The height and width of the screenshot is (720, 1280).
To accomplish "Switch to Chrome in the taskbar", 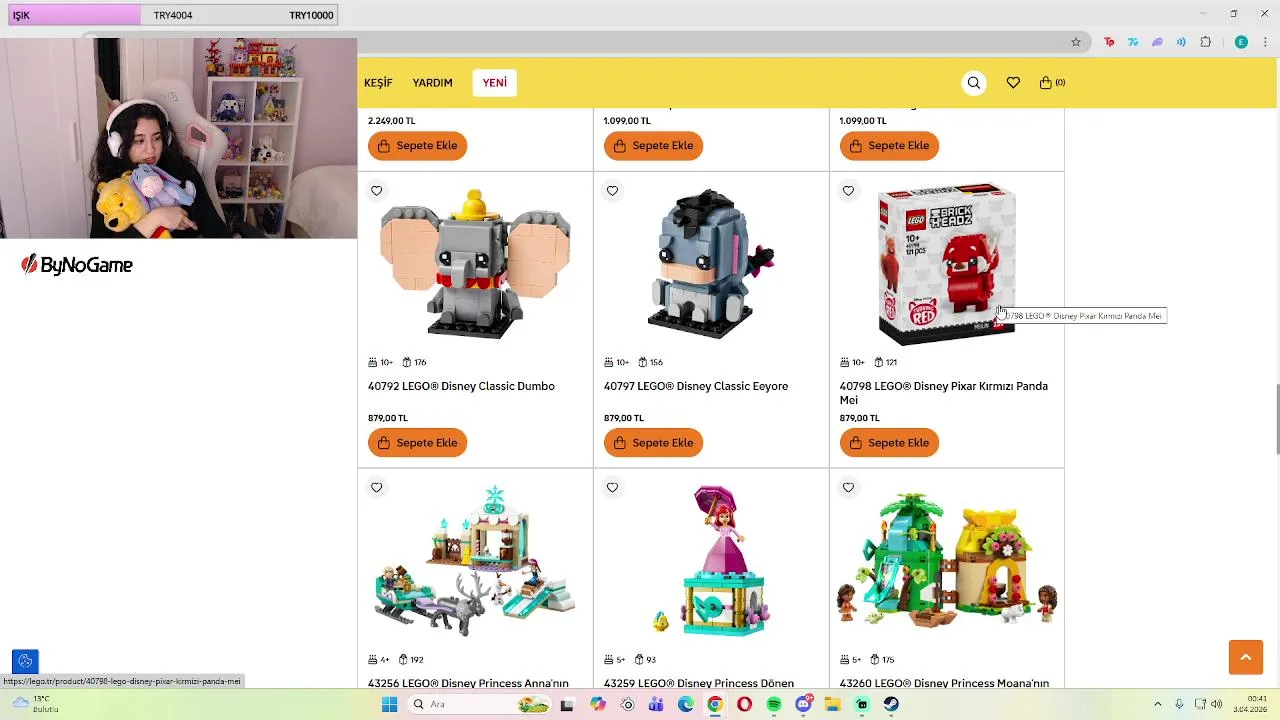I will (715, 704).
